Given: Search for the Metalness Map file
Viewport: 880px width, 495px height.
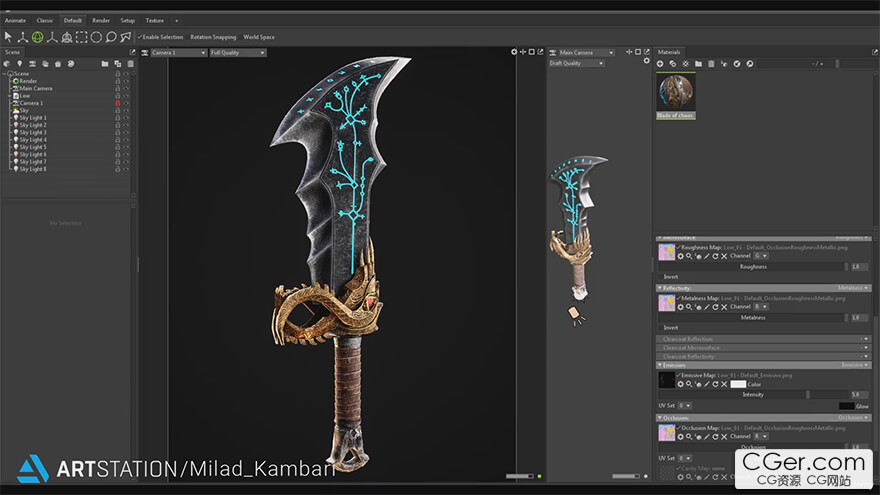Looking at the screenshot, I should [689, 308].
